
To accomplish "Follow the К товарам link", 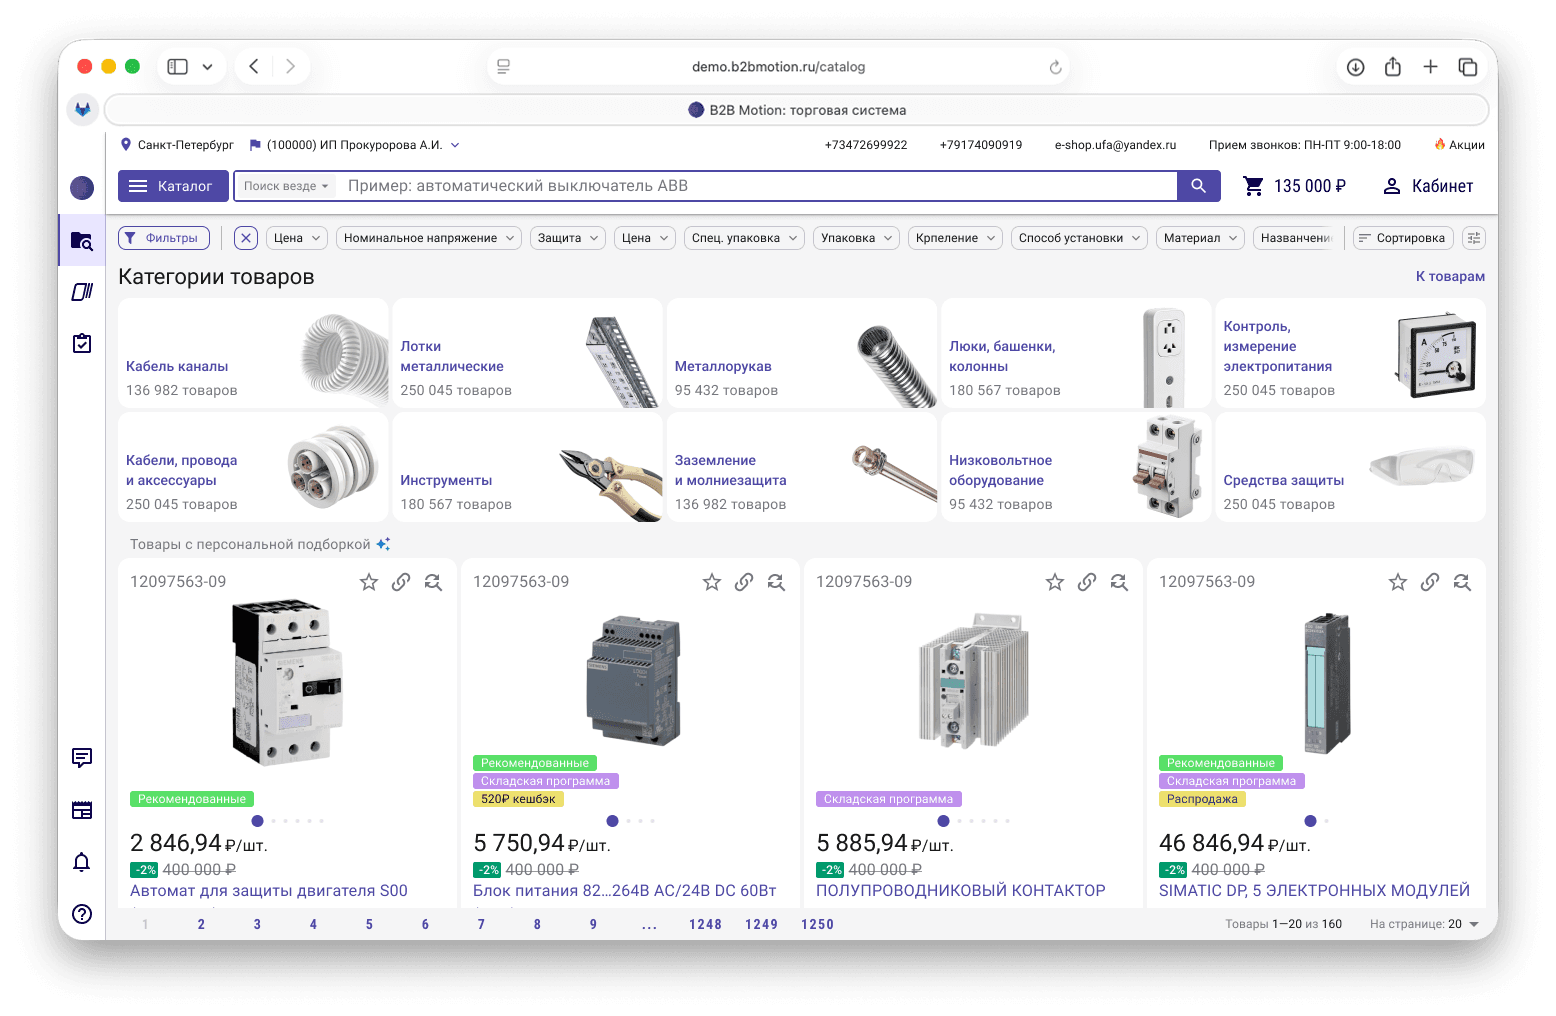I will pos(1450,276).
